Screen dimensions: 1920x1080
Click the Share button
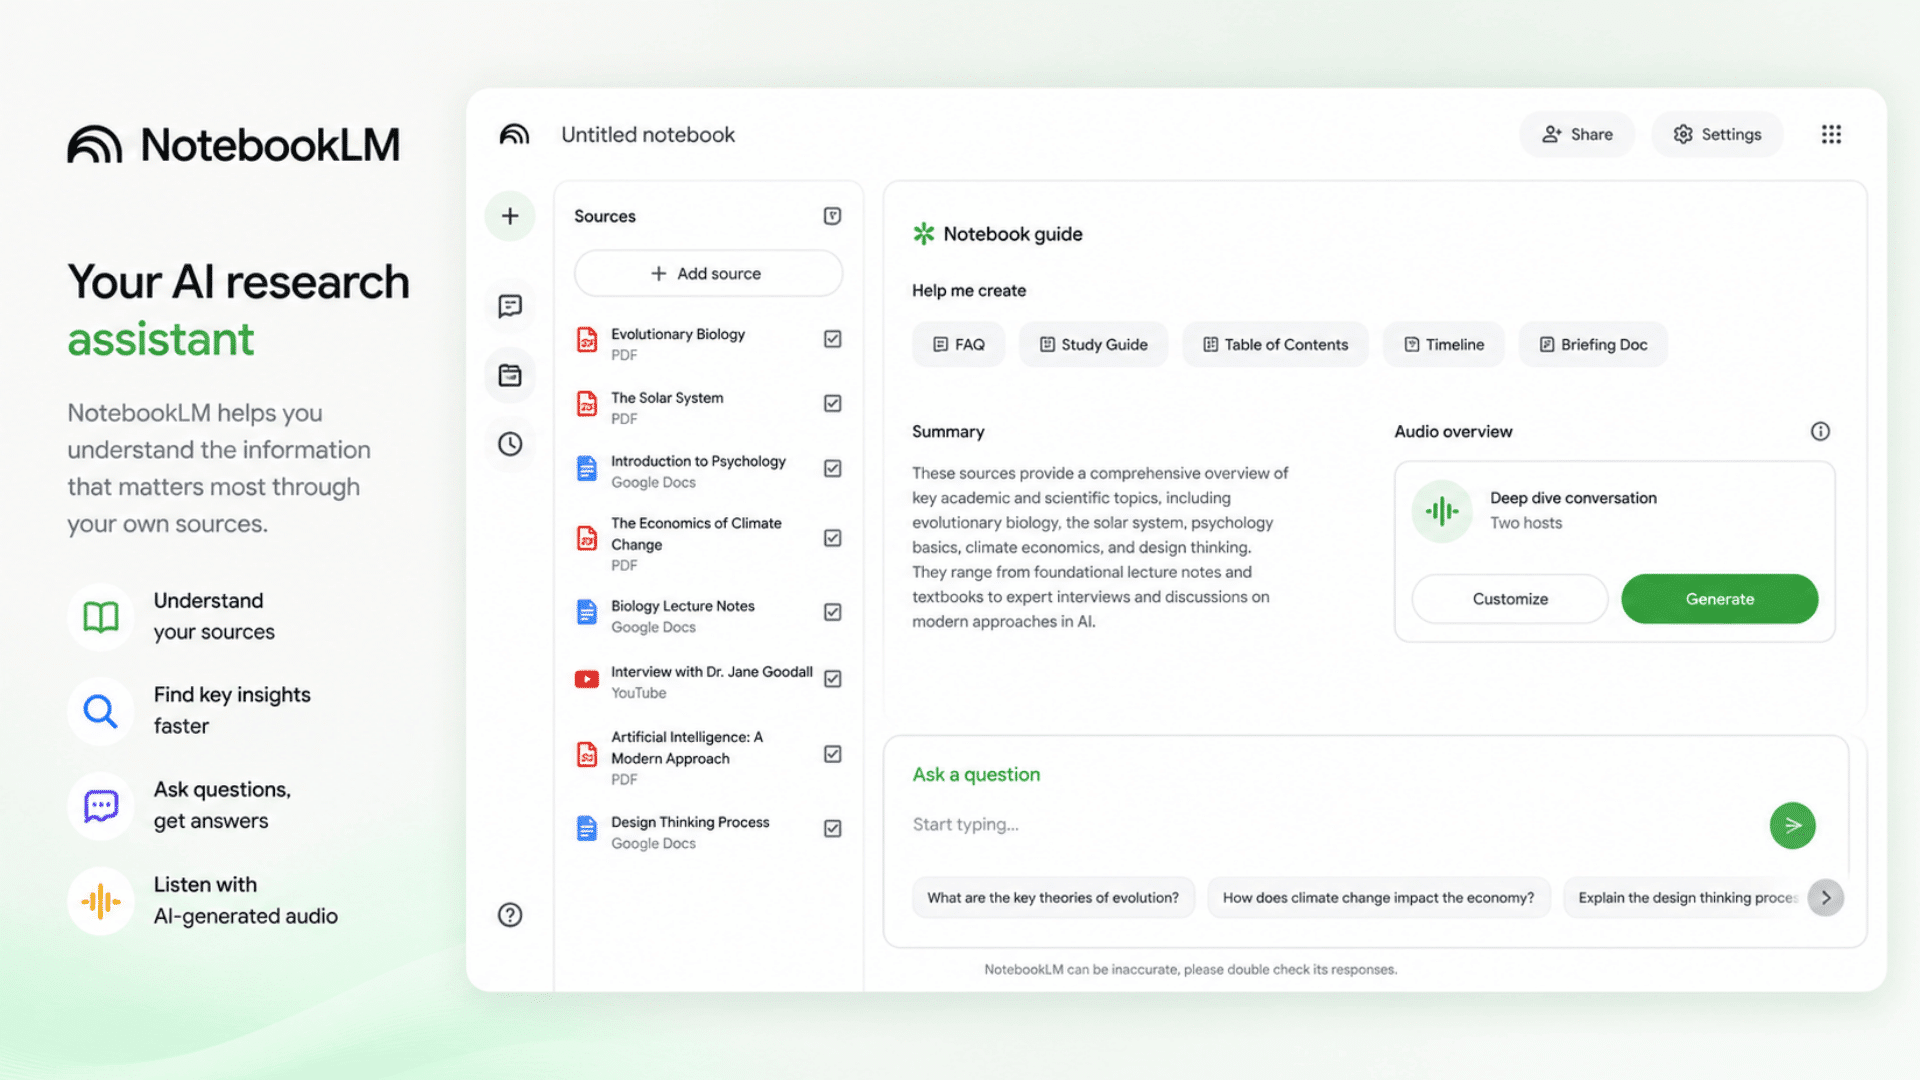coord(1577,134)
